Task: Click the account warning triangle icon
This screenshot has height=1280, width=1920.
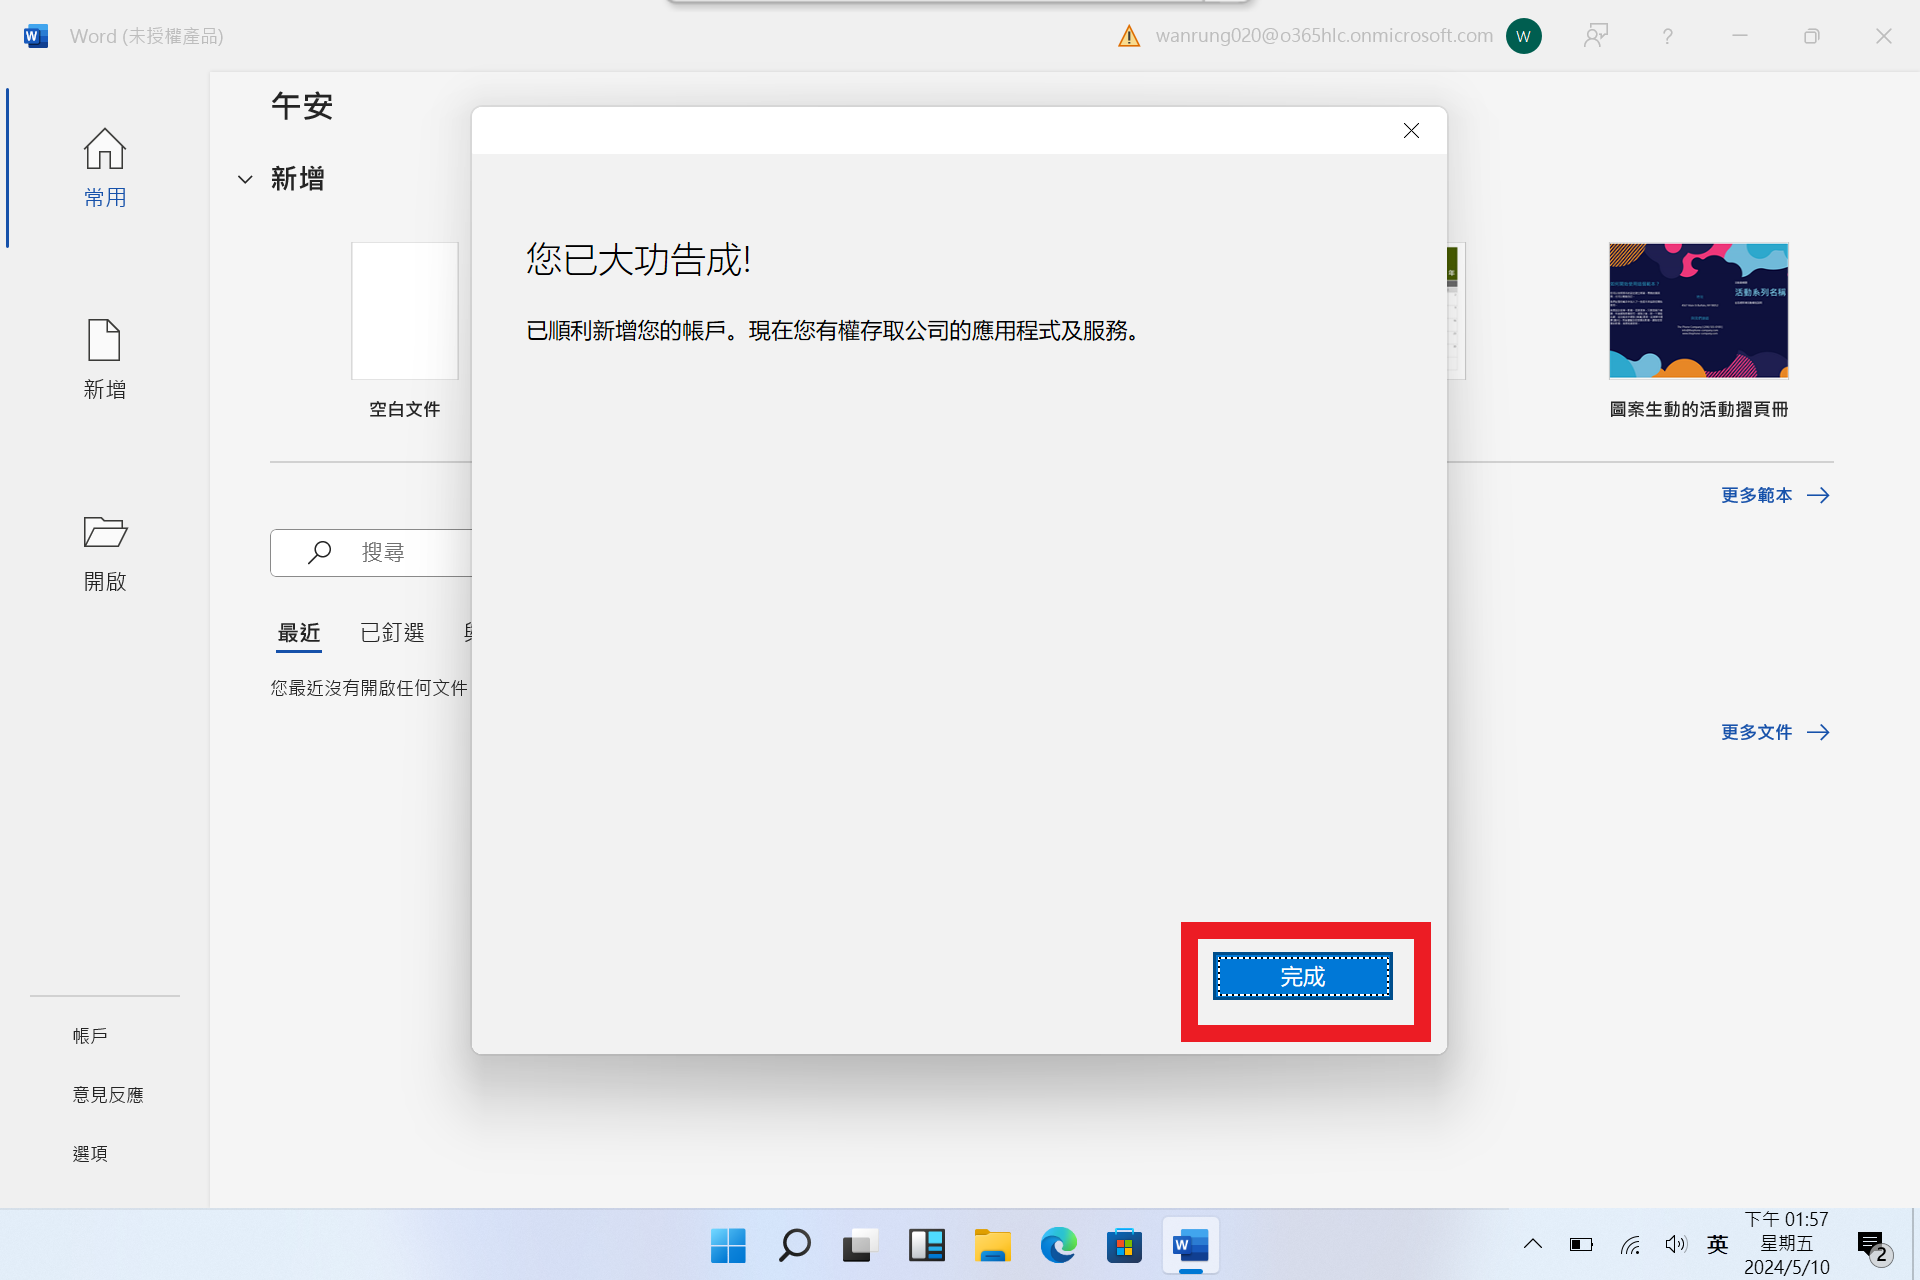Action: 1129,37
